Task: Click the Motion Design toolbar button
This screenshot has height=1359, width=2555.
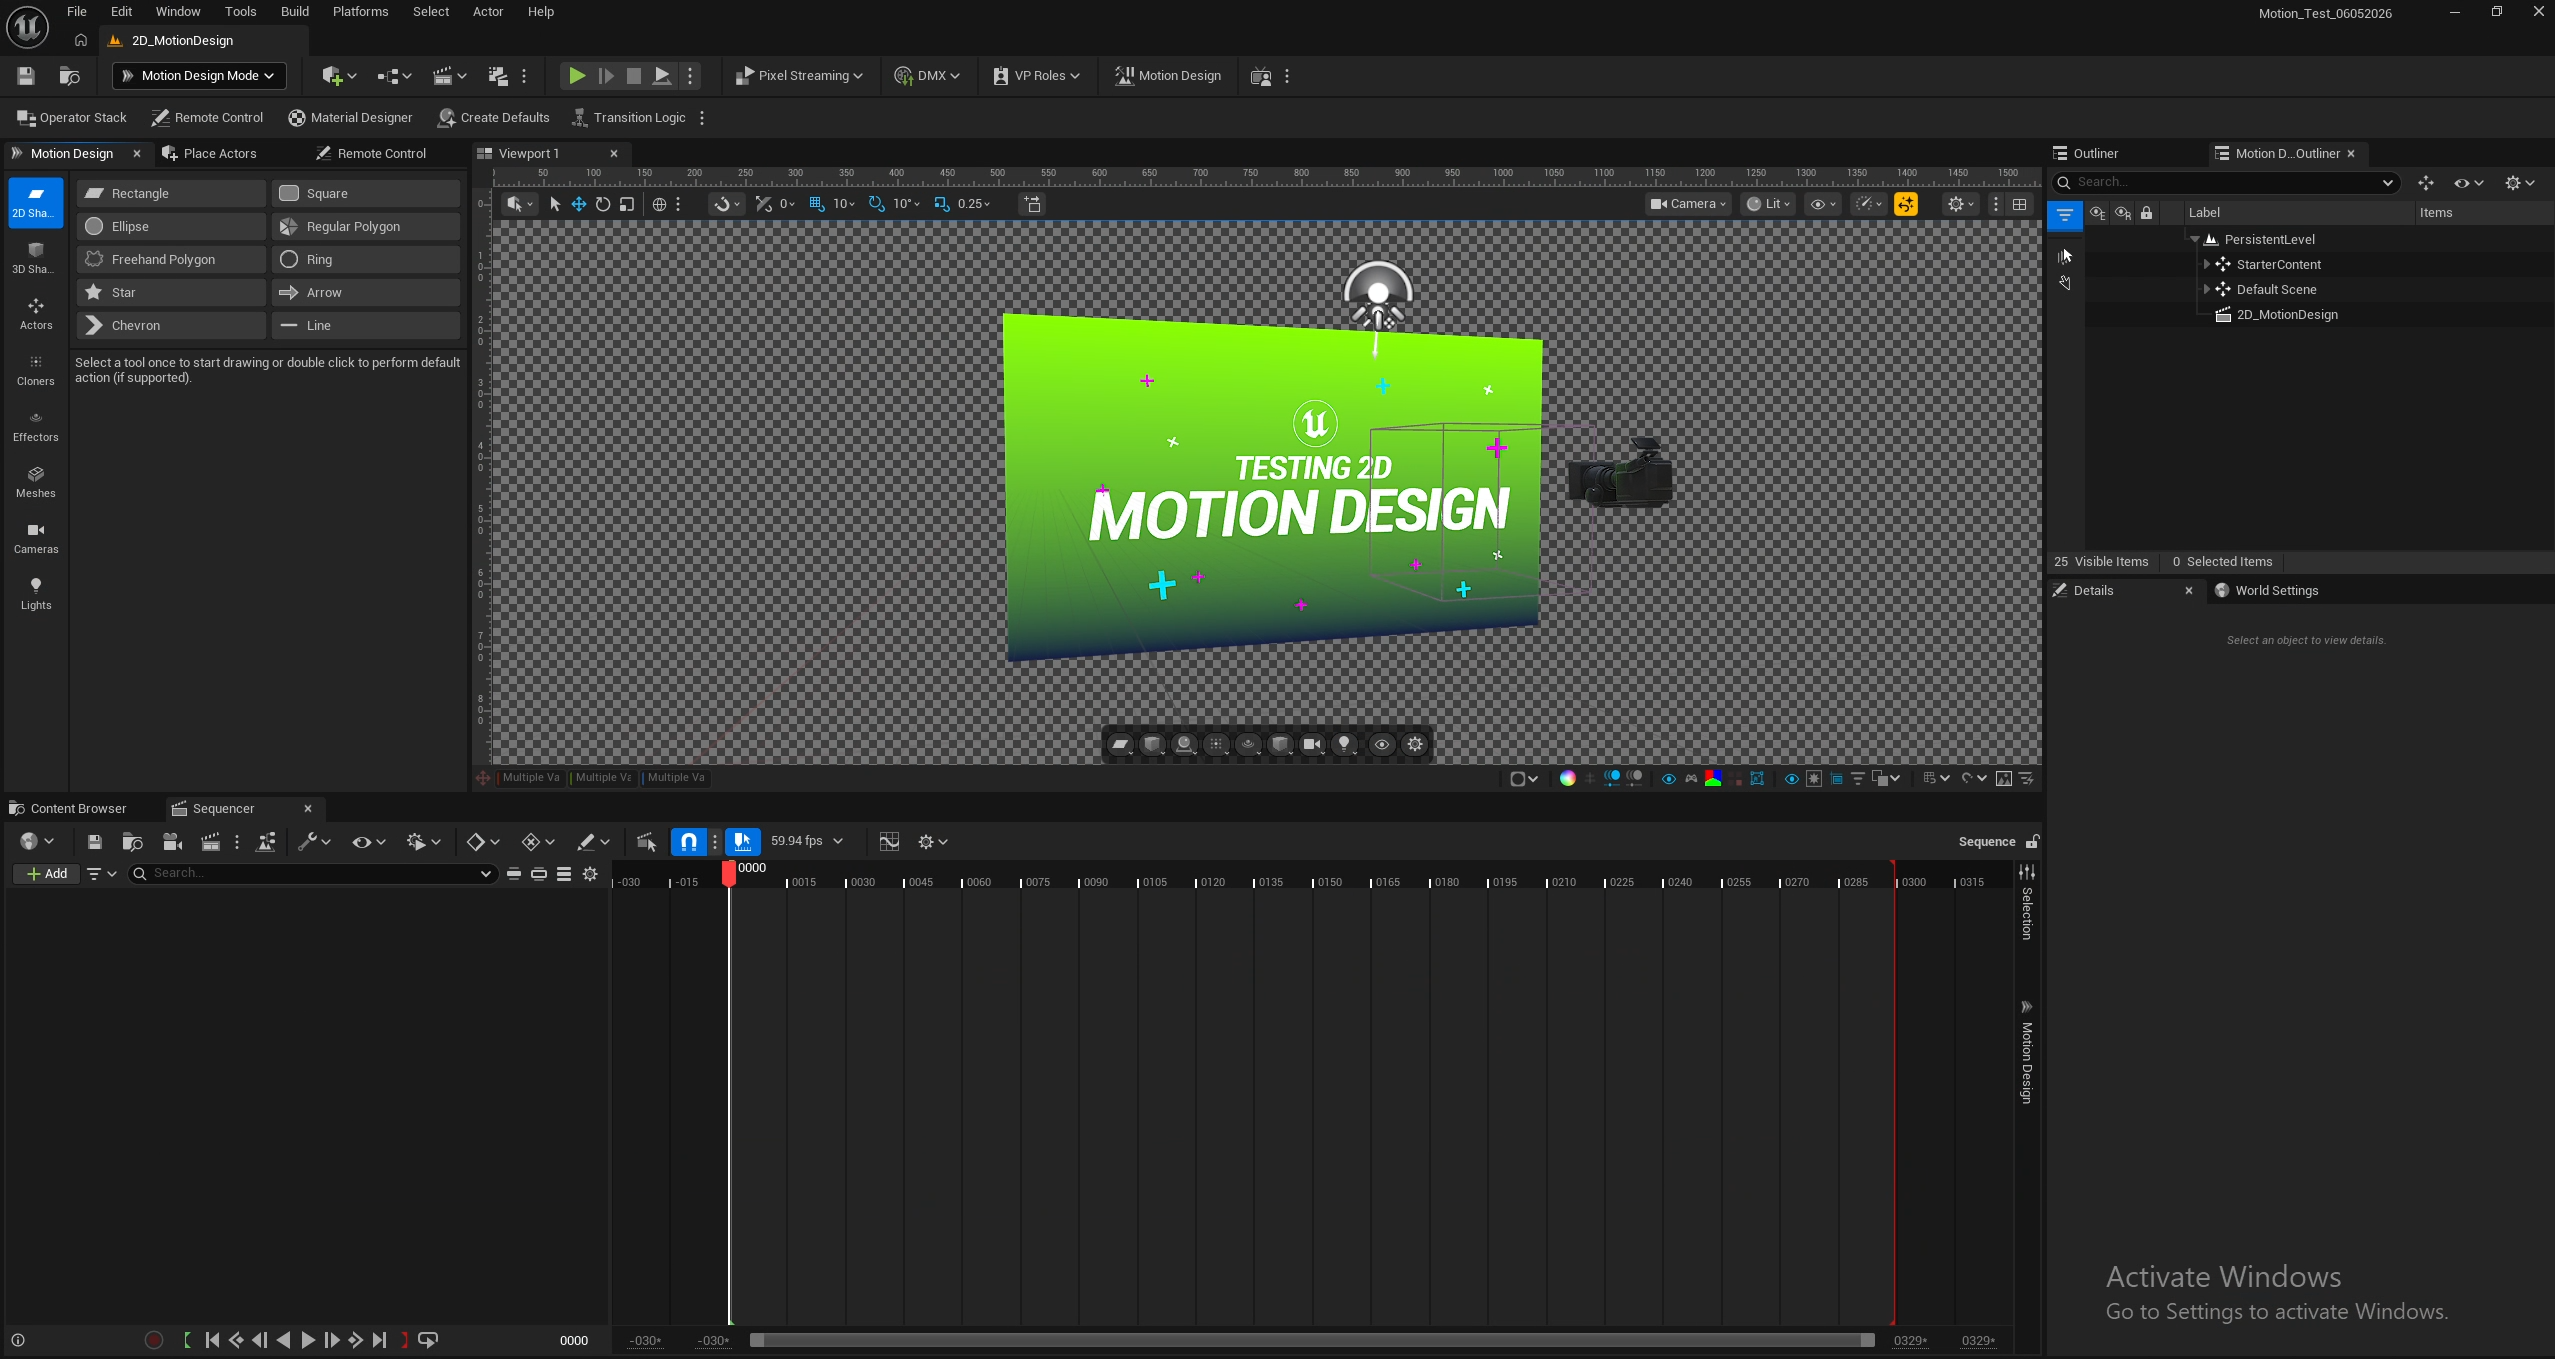Action: 1168,76
